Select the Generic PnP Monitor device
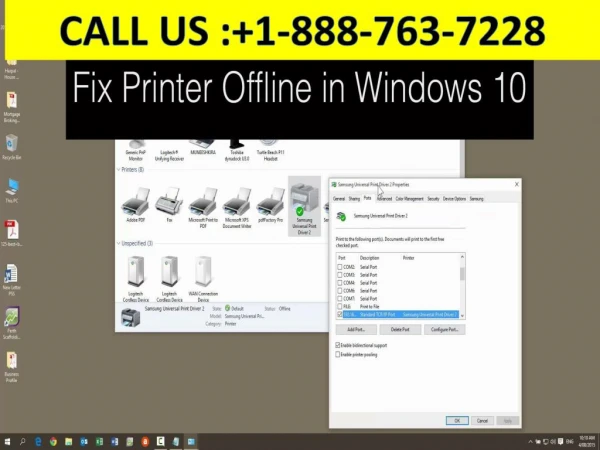Screen dimensions: 600x450 coord(135,151)
